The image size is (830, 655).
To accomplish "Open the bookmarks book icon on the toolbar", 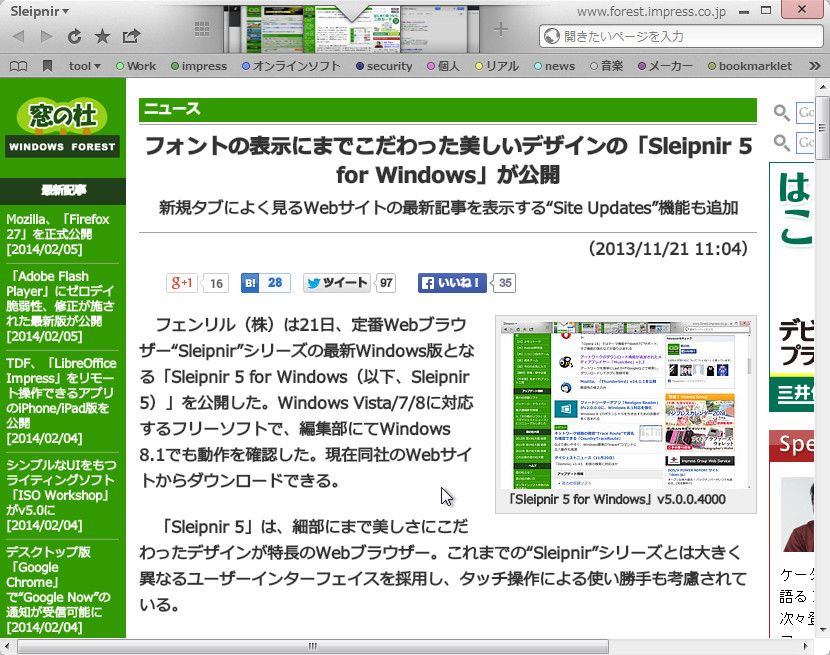I will (x=19, y=66).
